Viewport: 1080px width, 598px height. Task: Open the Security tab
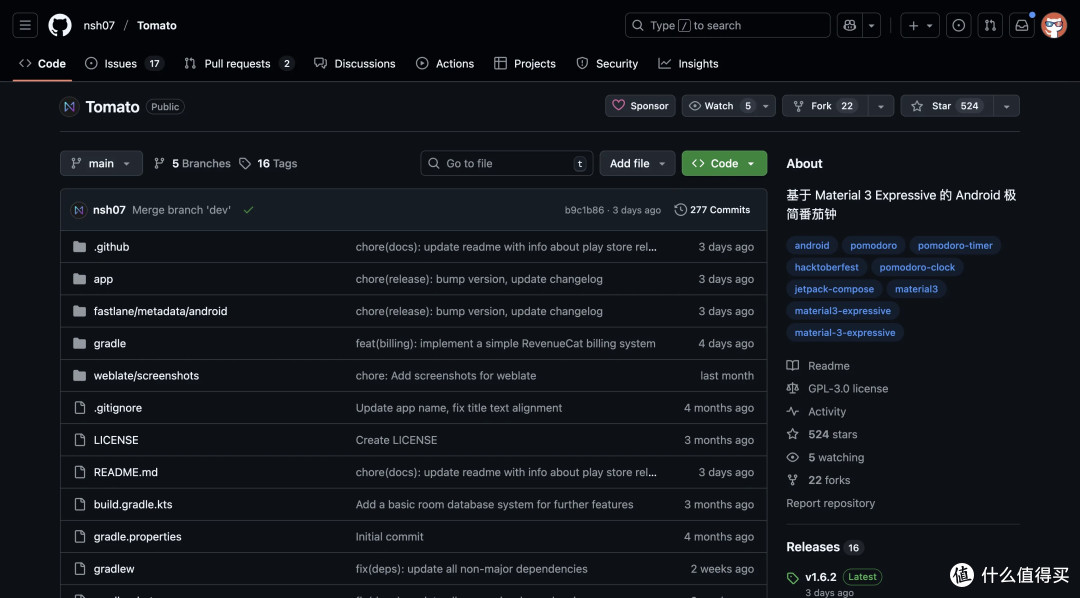click(x=608, y=63)
